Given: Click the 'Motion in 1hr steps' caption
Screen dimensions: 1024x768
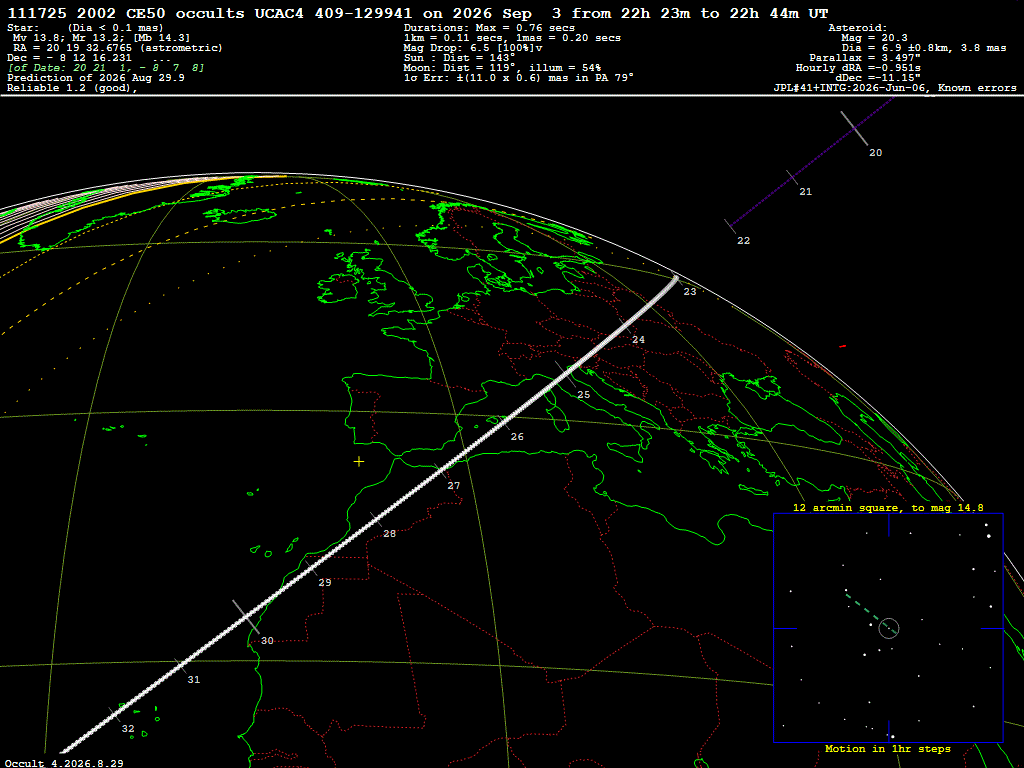Looking at the screenshot, I should click(888, 748).
